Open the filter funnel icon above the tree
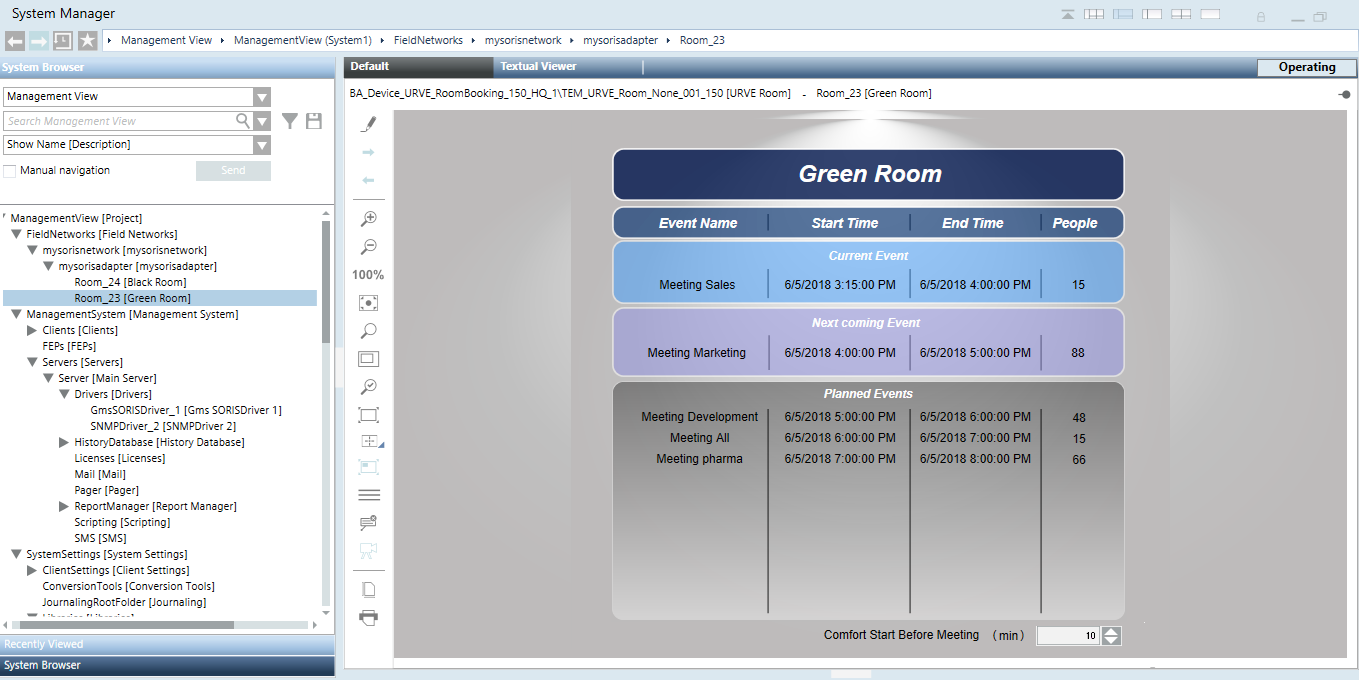This screenshot has width=1359, height=680. 289,120
